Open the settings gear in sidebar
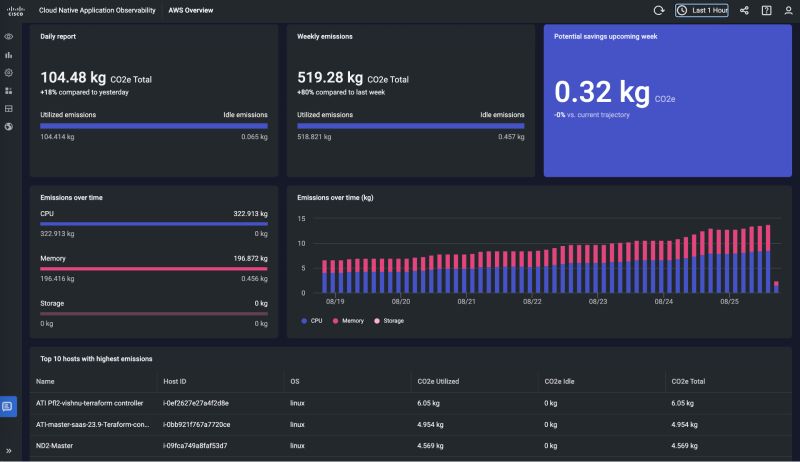The height and width of the screenshot is (462, 800). point(9,72)
